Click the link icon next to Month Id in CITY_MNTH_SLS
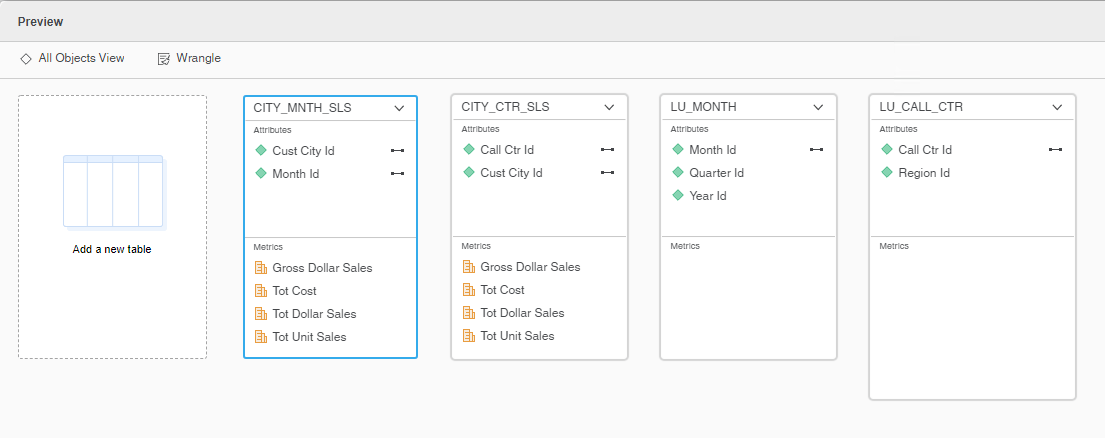This screenshot has height=438, width=1105. click(x=397, y=173)
